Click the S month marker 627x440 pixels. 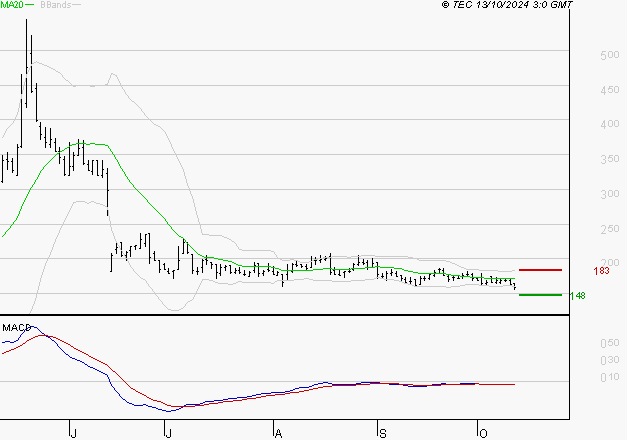click(x=383, y=434)
